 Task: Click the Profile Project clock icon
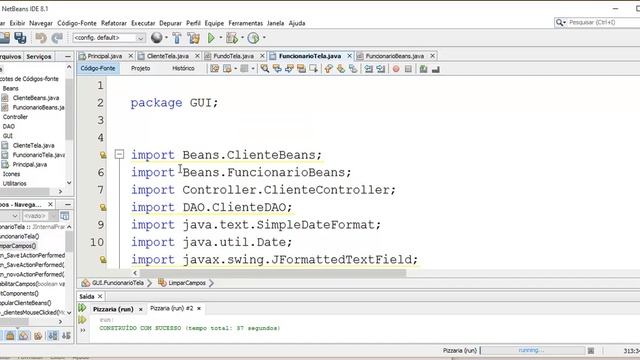253,38
